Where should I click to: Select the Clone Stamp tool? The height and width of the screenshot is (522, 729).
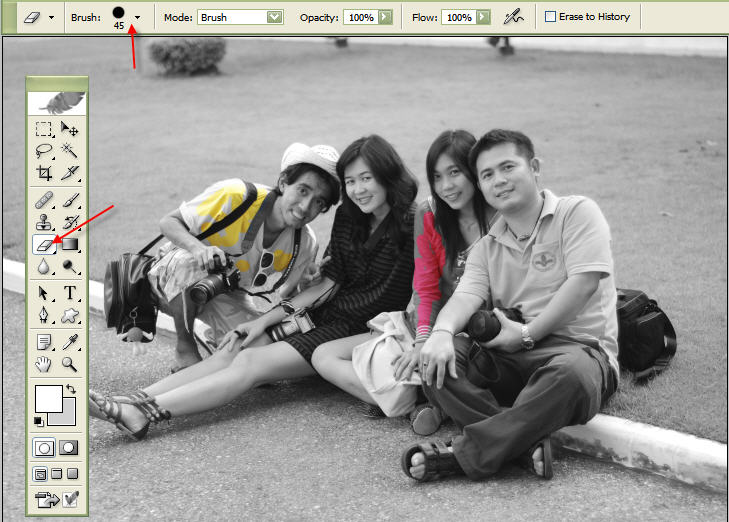pyautogui.click(x=44, y=222)
